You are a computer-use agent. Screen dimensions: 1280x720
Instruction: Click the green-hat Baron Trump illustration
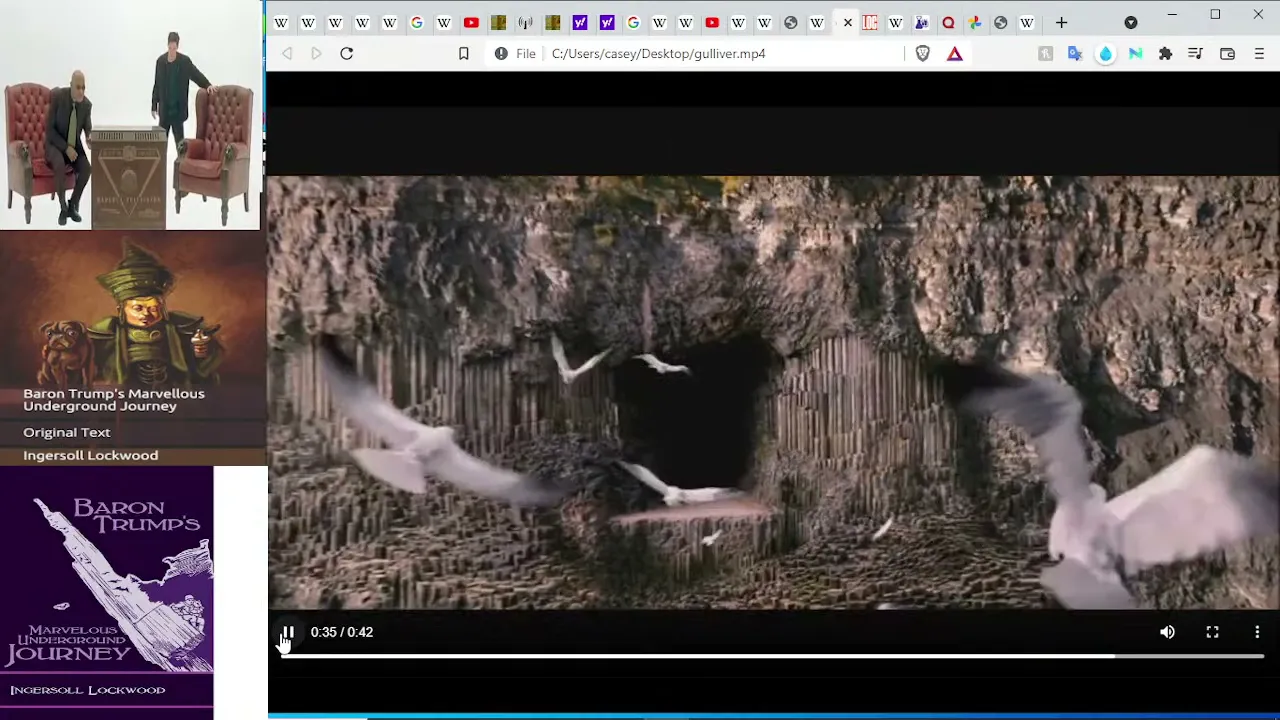135,312
